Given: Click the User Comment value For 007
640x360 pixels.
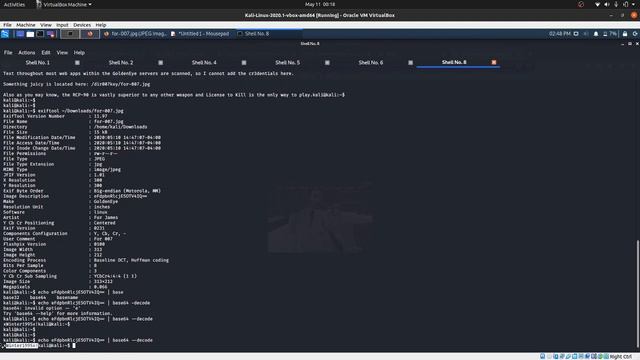Looking at the screenshot, I should pyautogui.click(x=103, y=239).
